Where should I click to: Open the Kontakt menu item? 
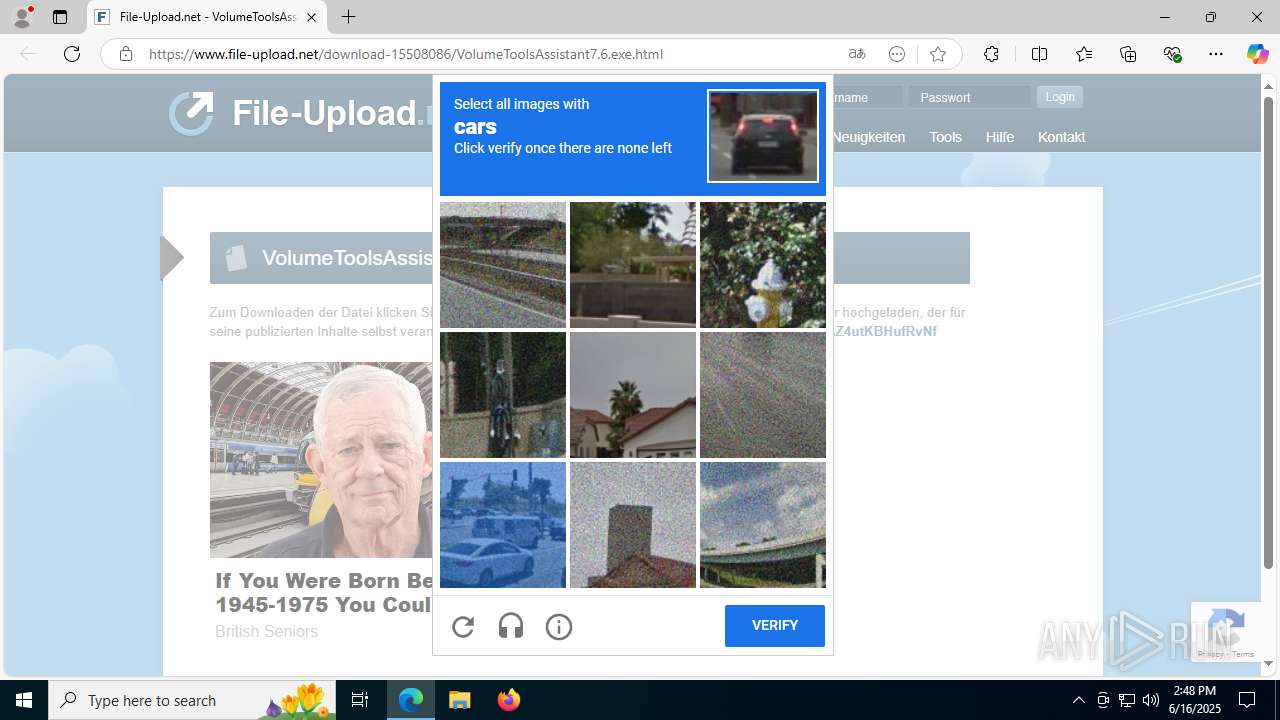tap(1061, 137)
